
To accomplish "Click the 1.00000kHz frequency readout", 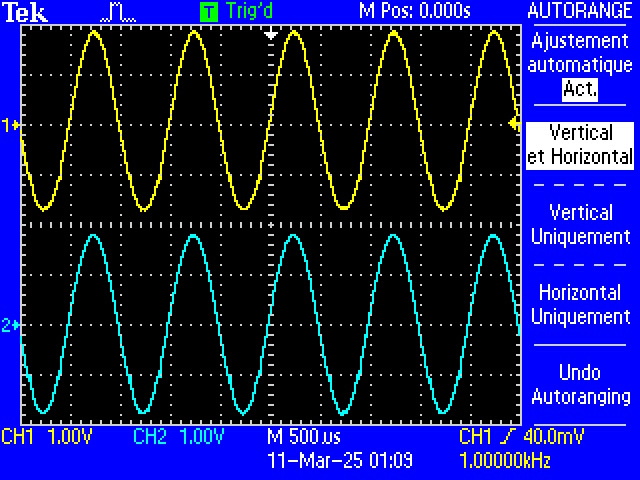I will click(x=505, y=461).
